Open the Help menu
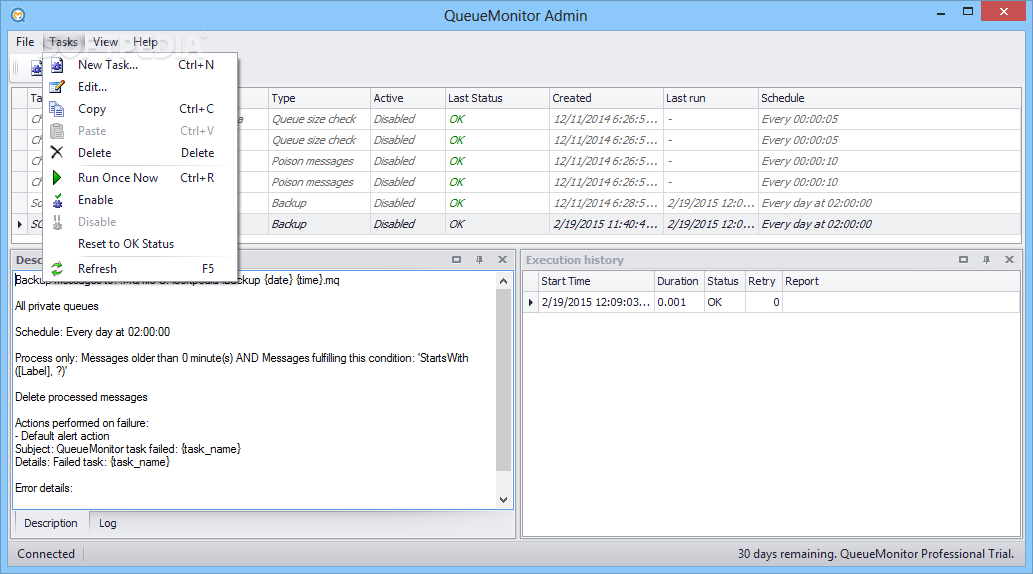Screen dimensions: 1033x574 pos(146,42)
